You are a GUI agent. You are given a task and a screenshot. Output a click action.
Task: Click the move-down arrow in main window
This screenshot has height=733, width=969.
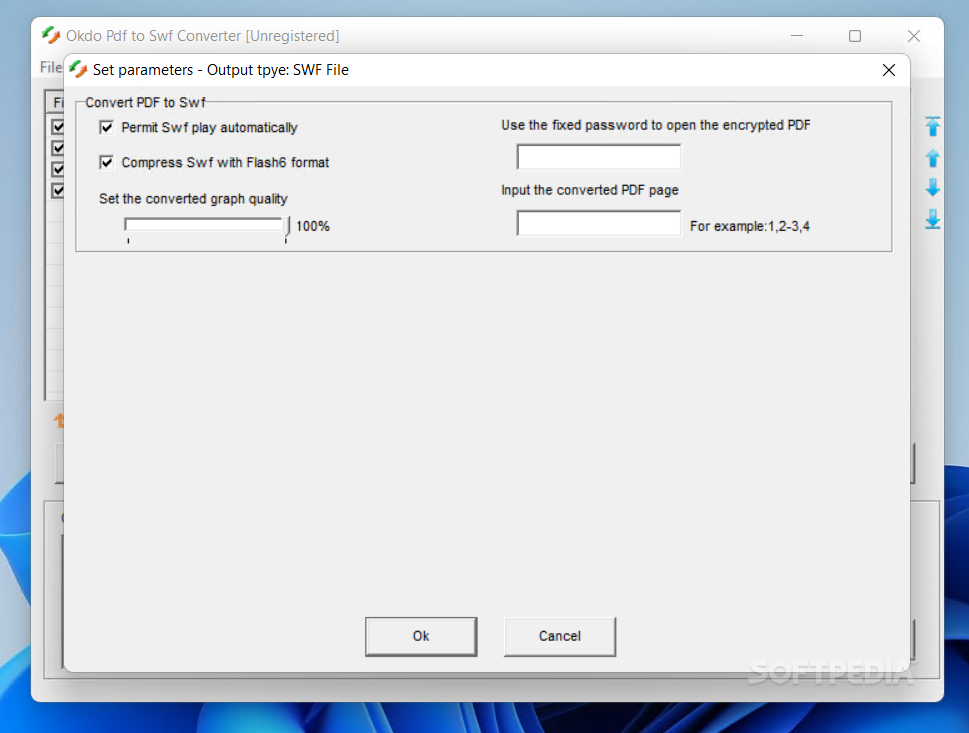[933, 188]
